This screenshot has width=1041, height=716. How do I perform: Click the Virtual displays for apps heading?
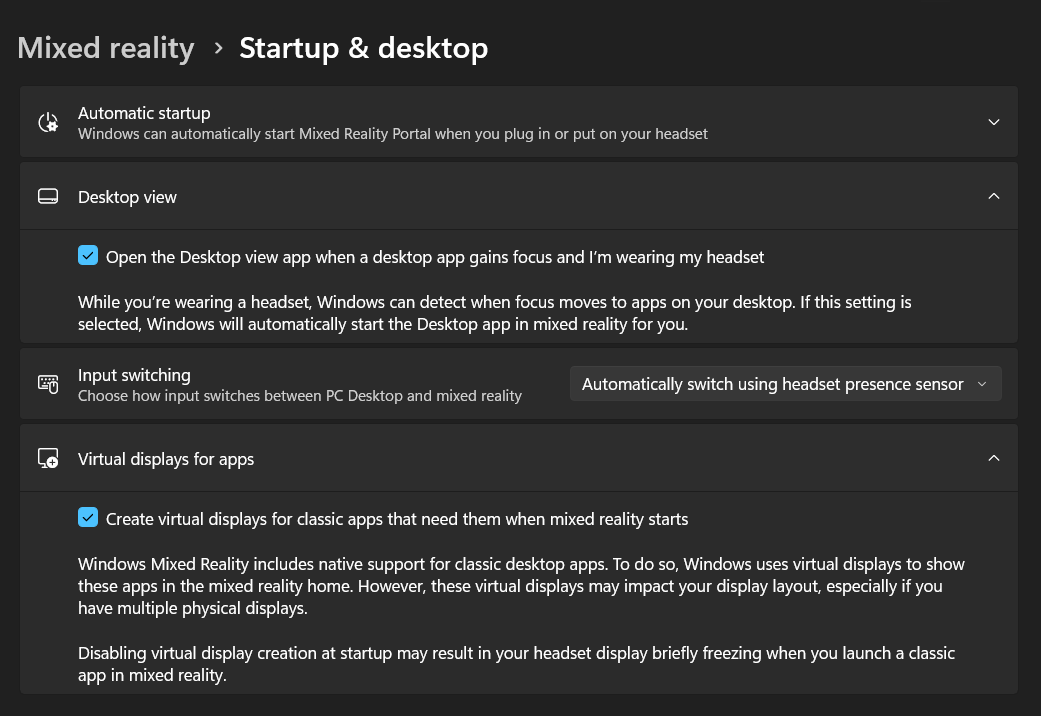pyautogui.click(x=166, y=459)
